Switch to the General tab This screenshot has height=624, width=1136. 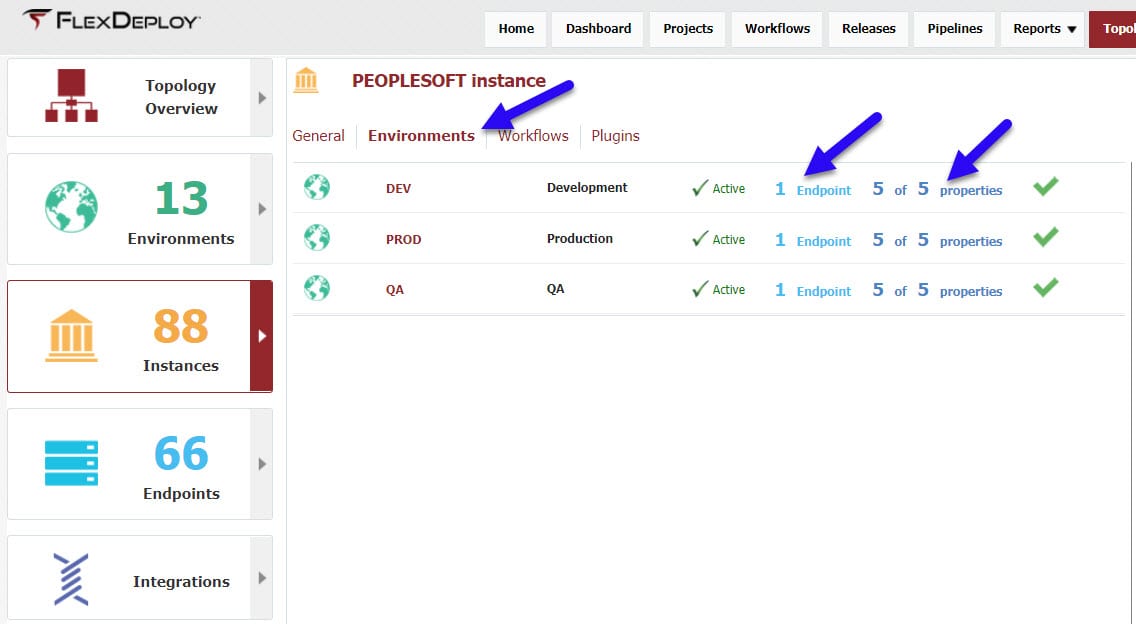point(318,136)
